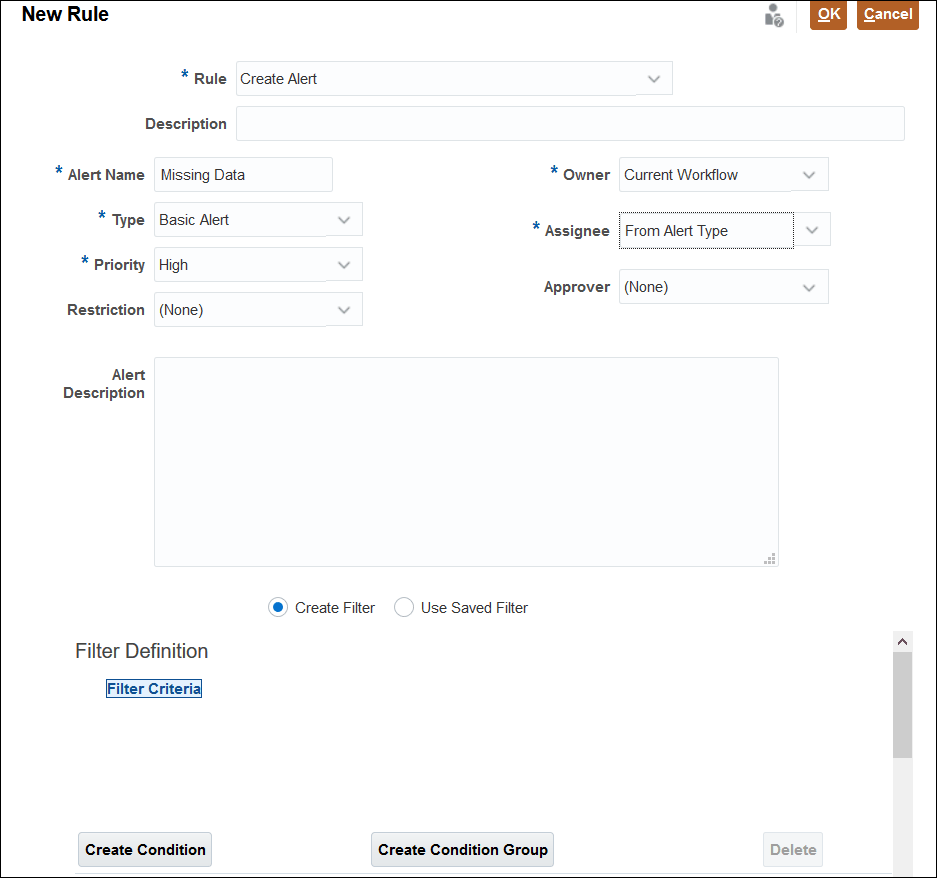
Task: Expand the Restriction dropdown
Action: 344,310
